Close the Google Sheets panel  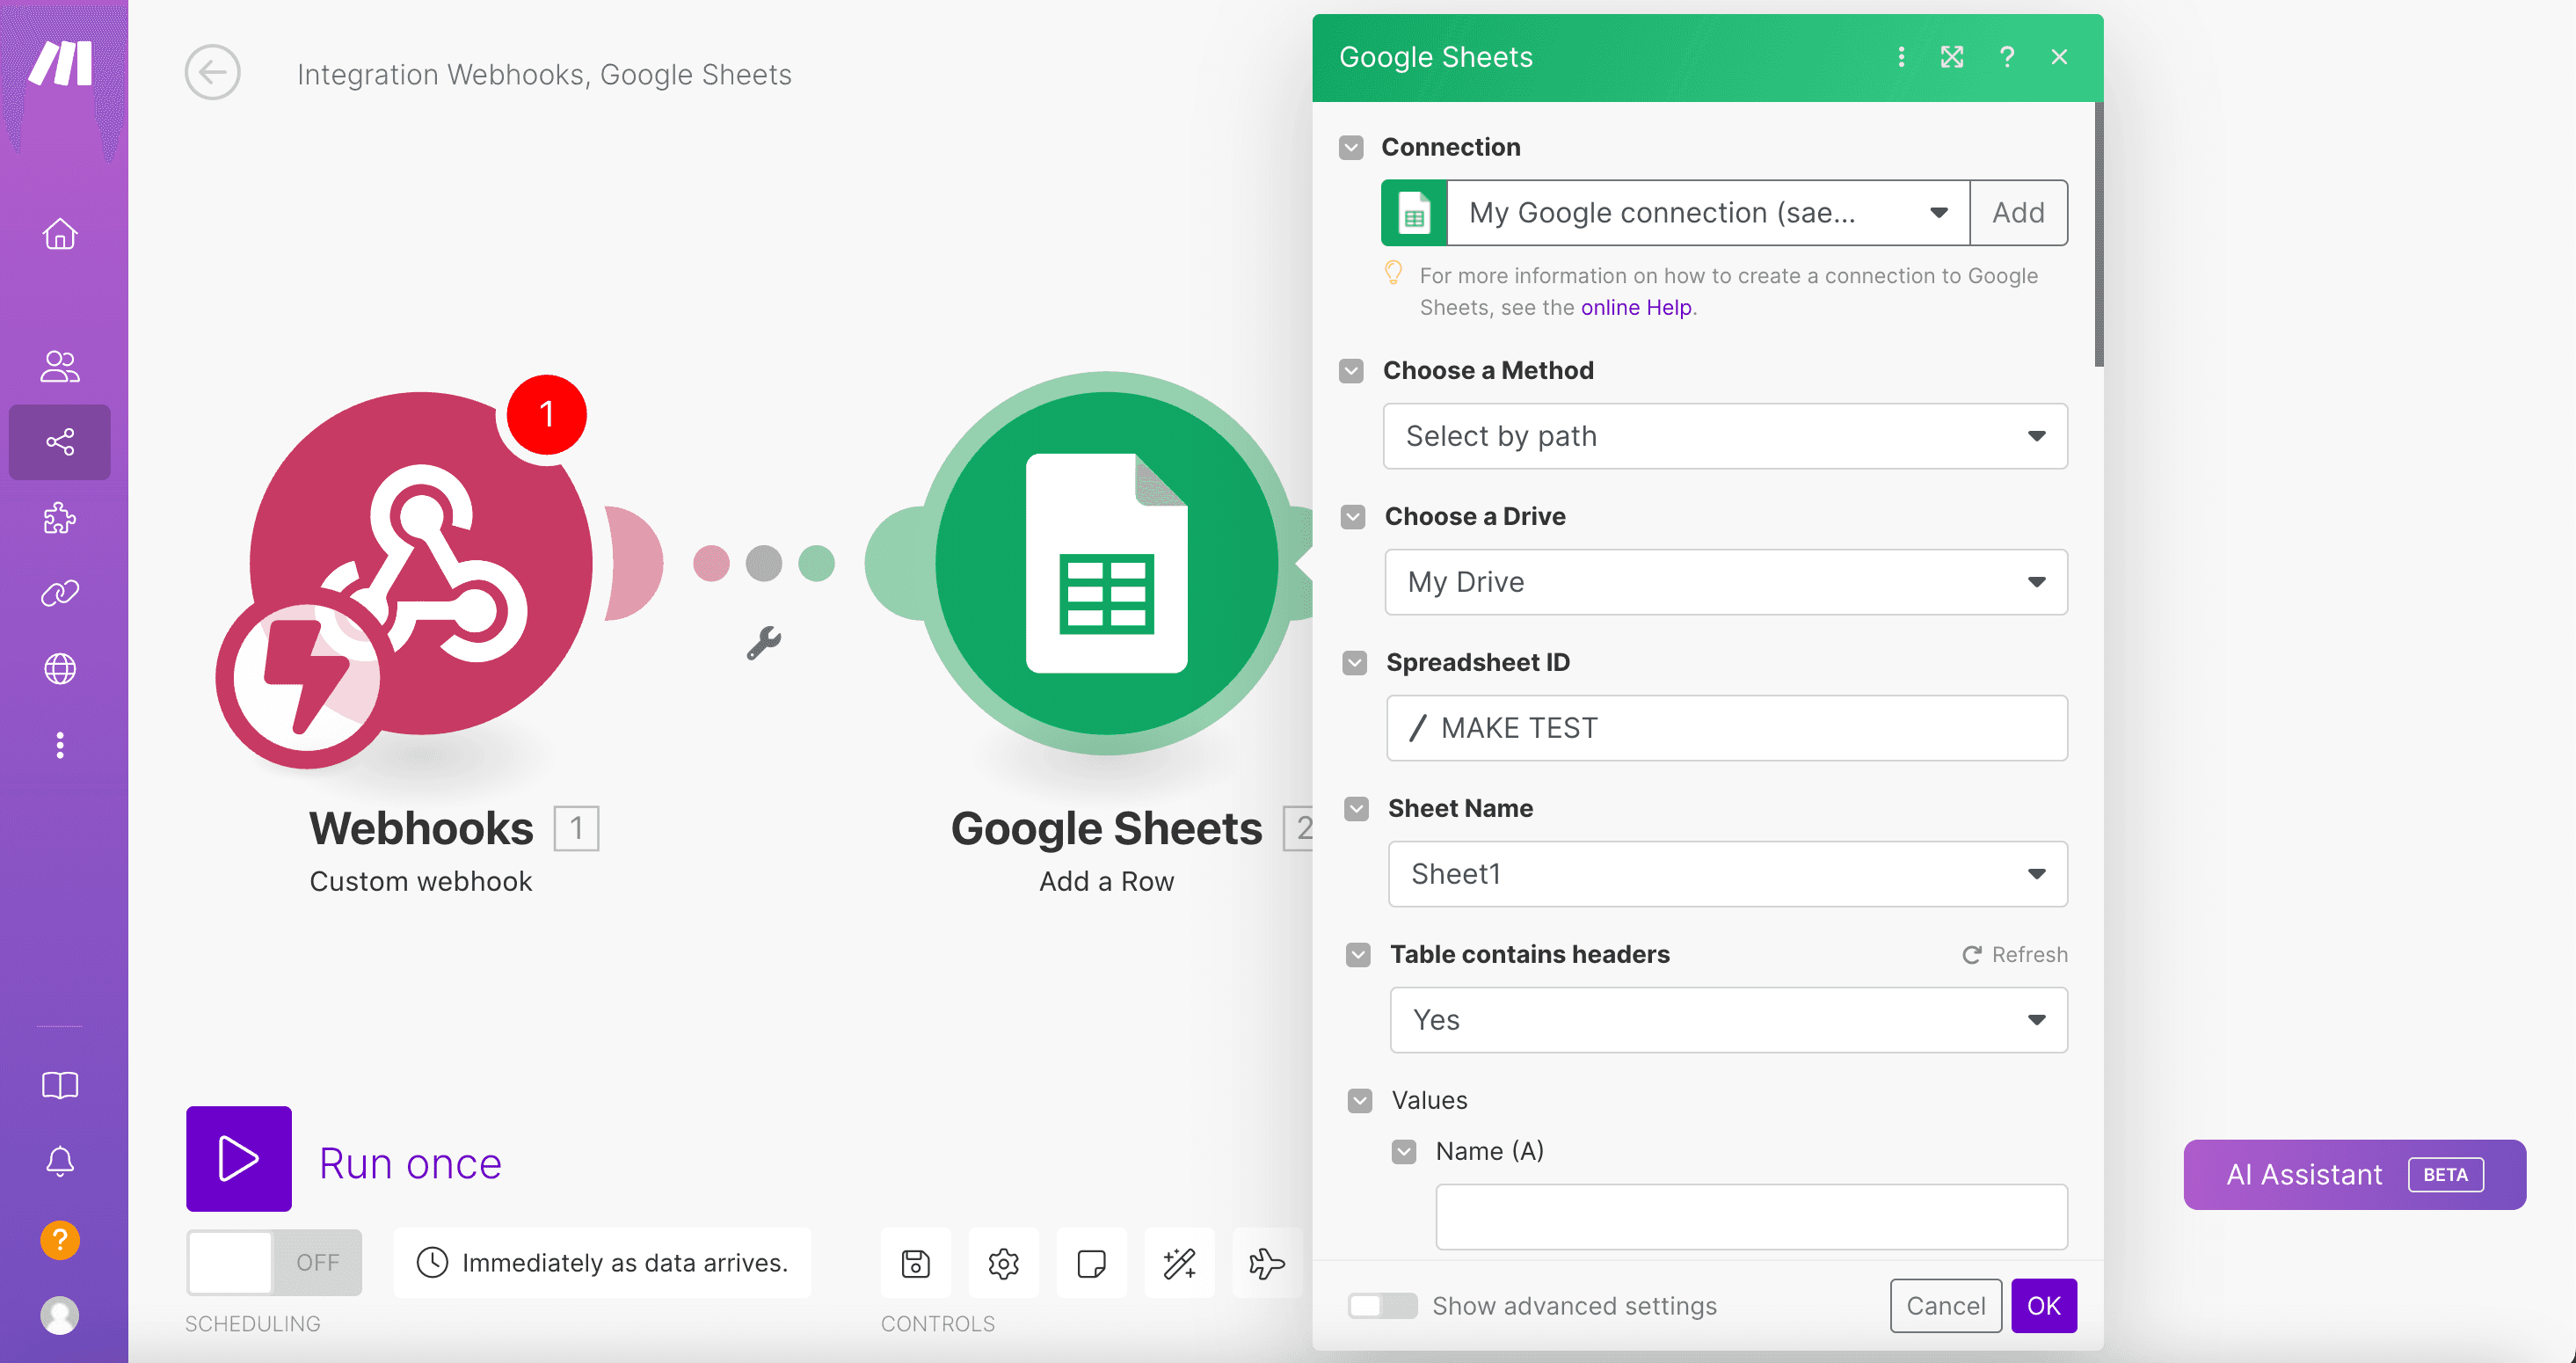coord(2059,57)
